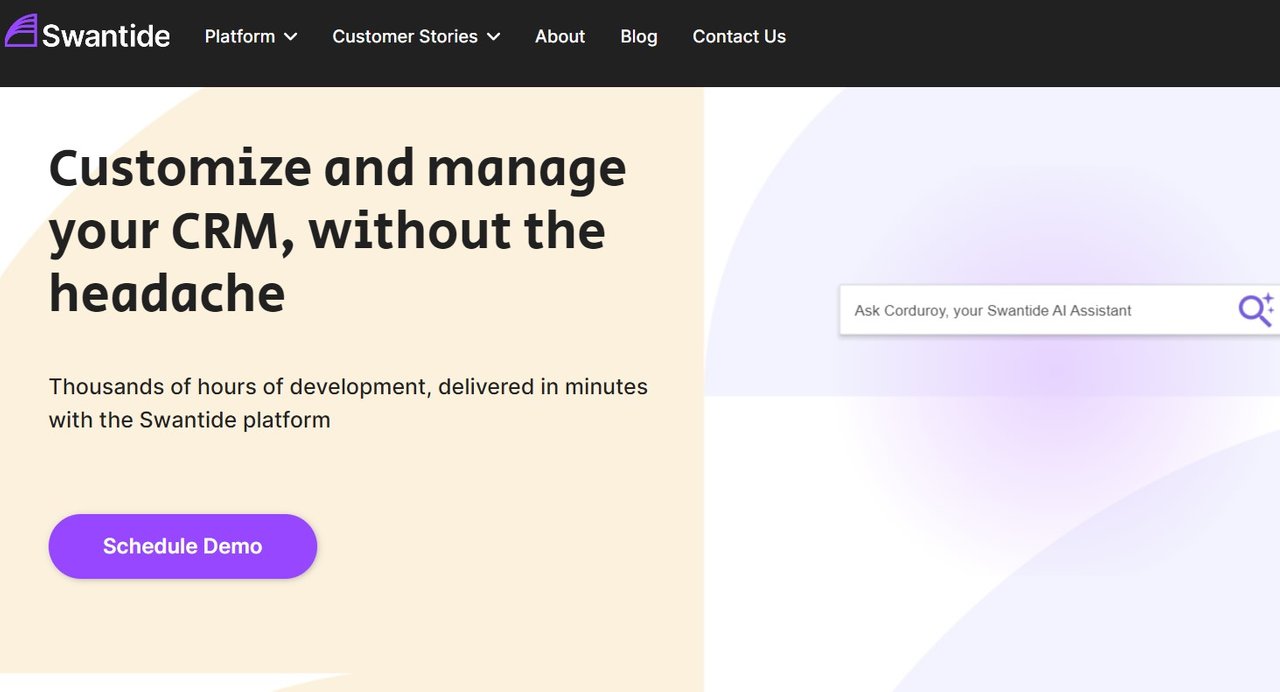Click the 'Thousands of hours of development' text
This screenshot has height=692, width=1280.
coord(348,403)
